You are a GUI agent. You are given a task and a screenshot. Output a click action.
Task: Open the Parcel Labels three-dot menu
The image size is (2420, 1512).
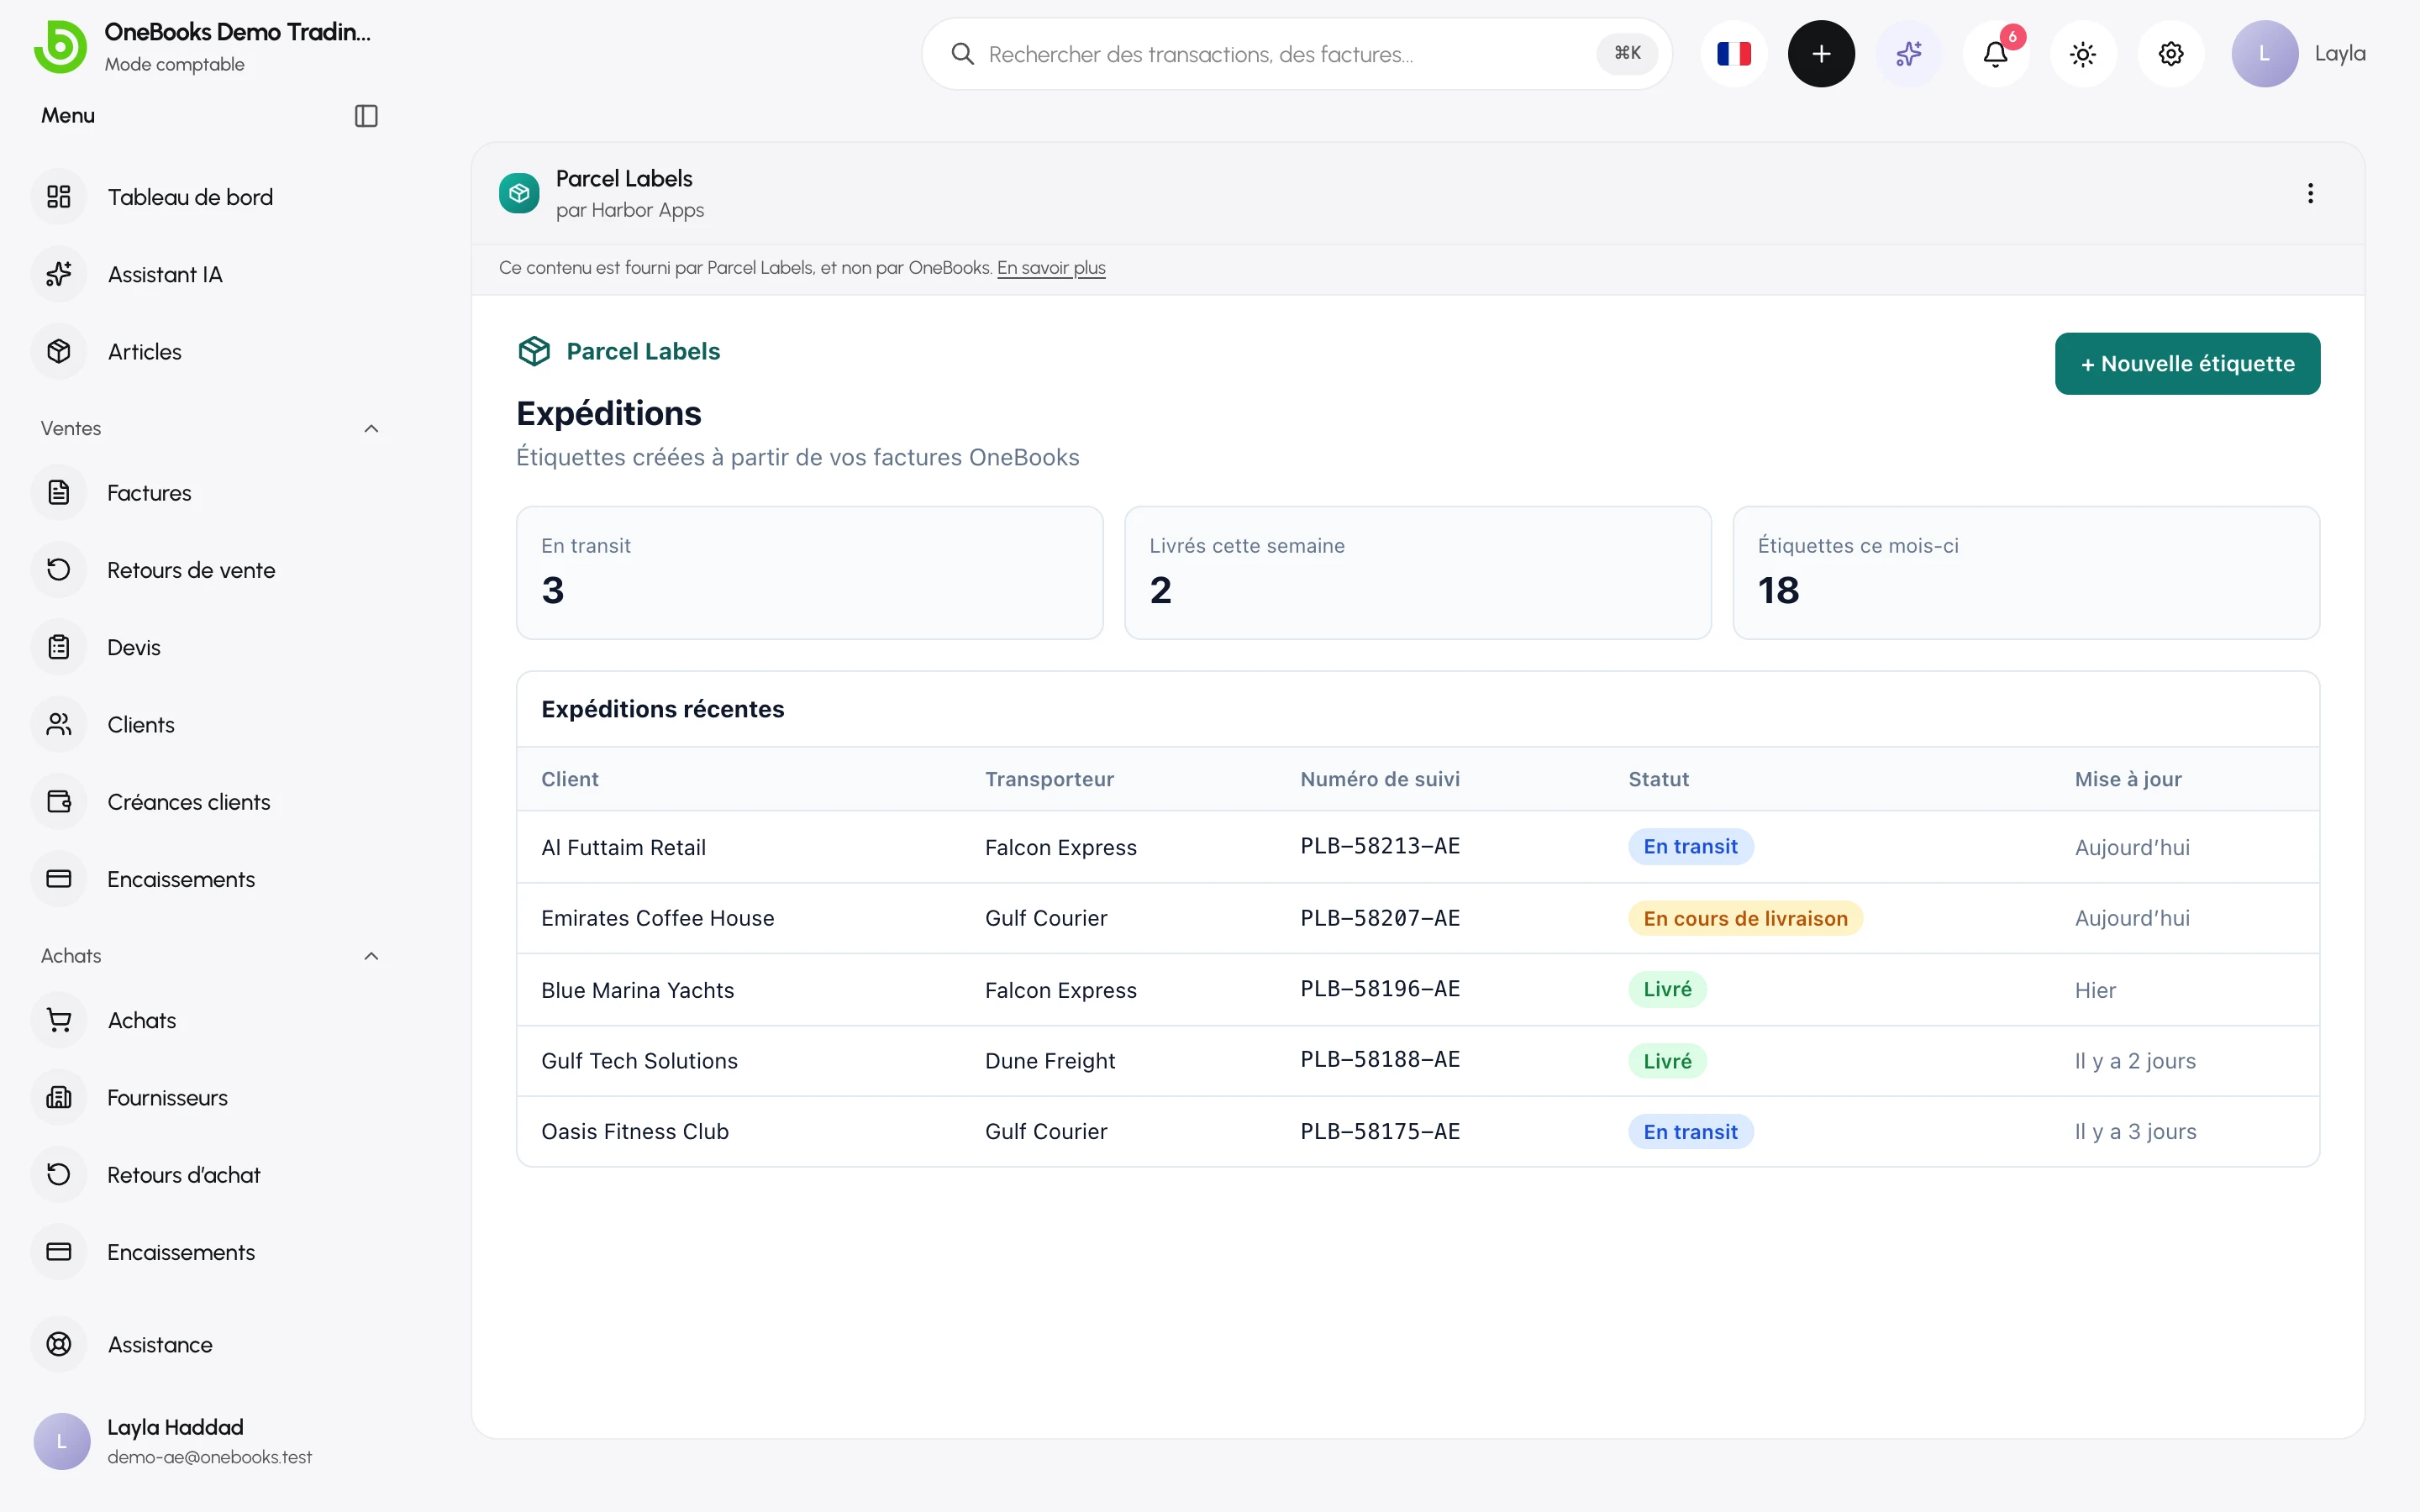tap(2310, 193)
